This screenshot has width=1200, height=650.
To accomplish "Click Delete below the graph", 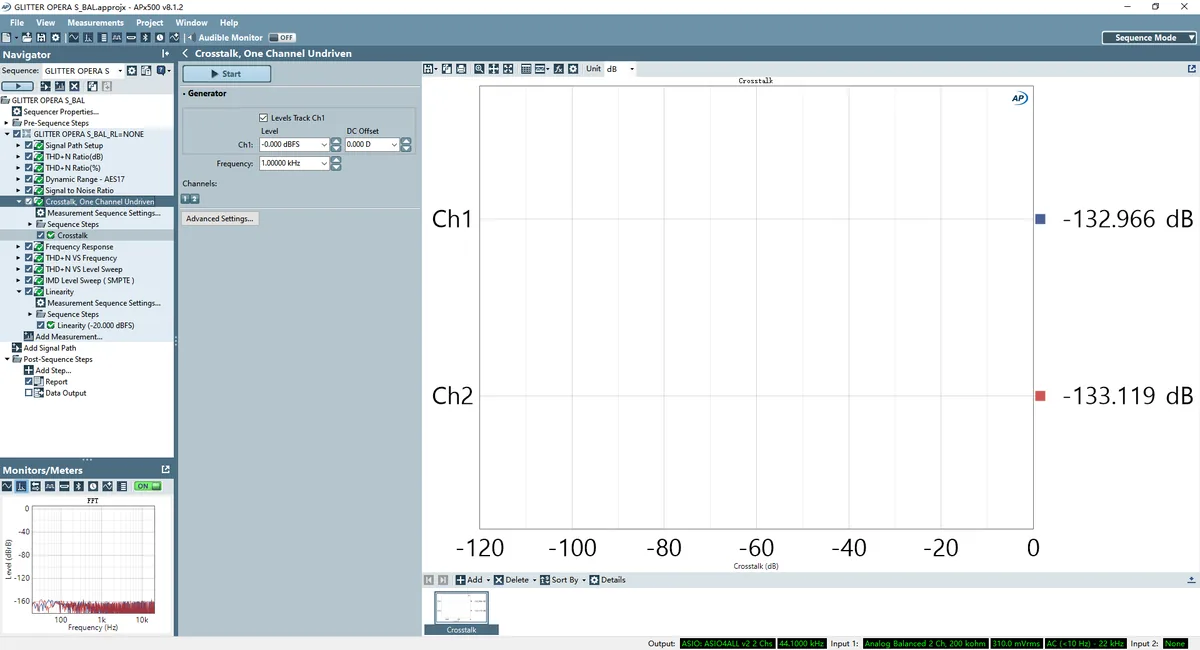I will (x=513, y=580).
